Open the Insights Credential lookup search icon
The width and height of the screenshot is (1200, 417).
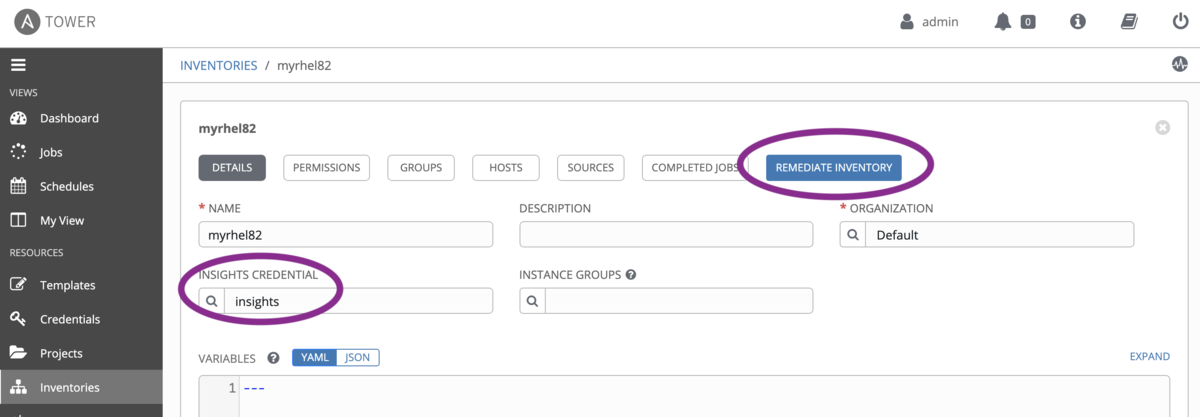tap(212, 301)
